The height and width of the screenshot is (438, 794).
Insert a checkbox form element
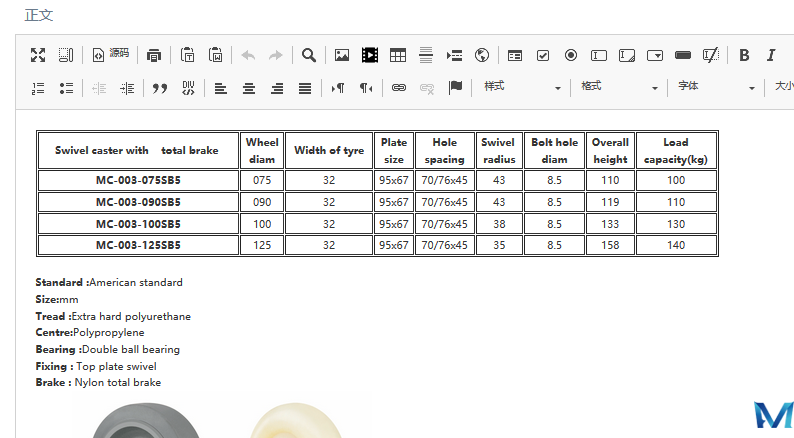[543, 55]
